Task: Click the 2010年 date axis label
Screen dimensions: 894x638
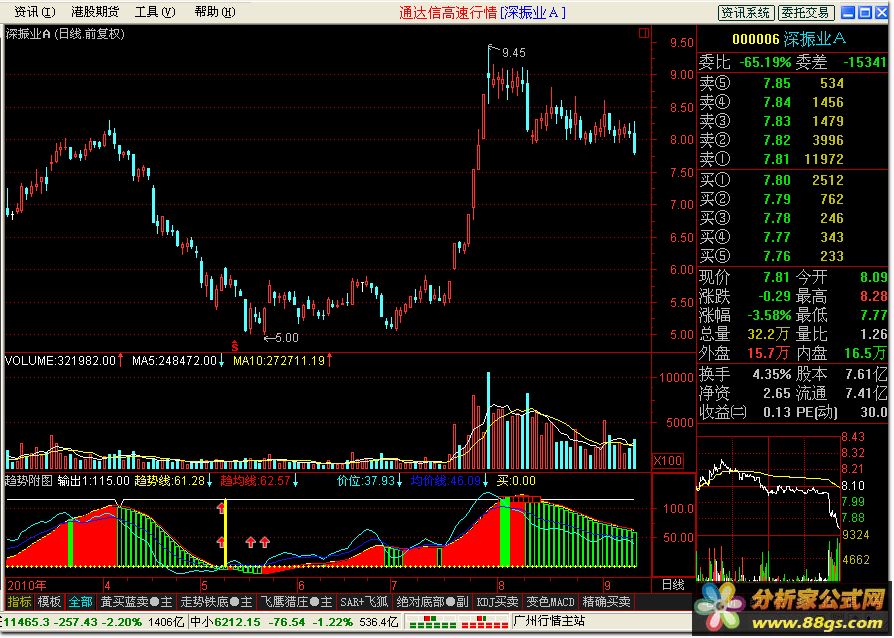Action: pyautogui.click(x=27, y=585)
